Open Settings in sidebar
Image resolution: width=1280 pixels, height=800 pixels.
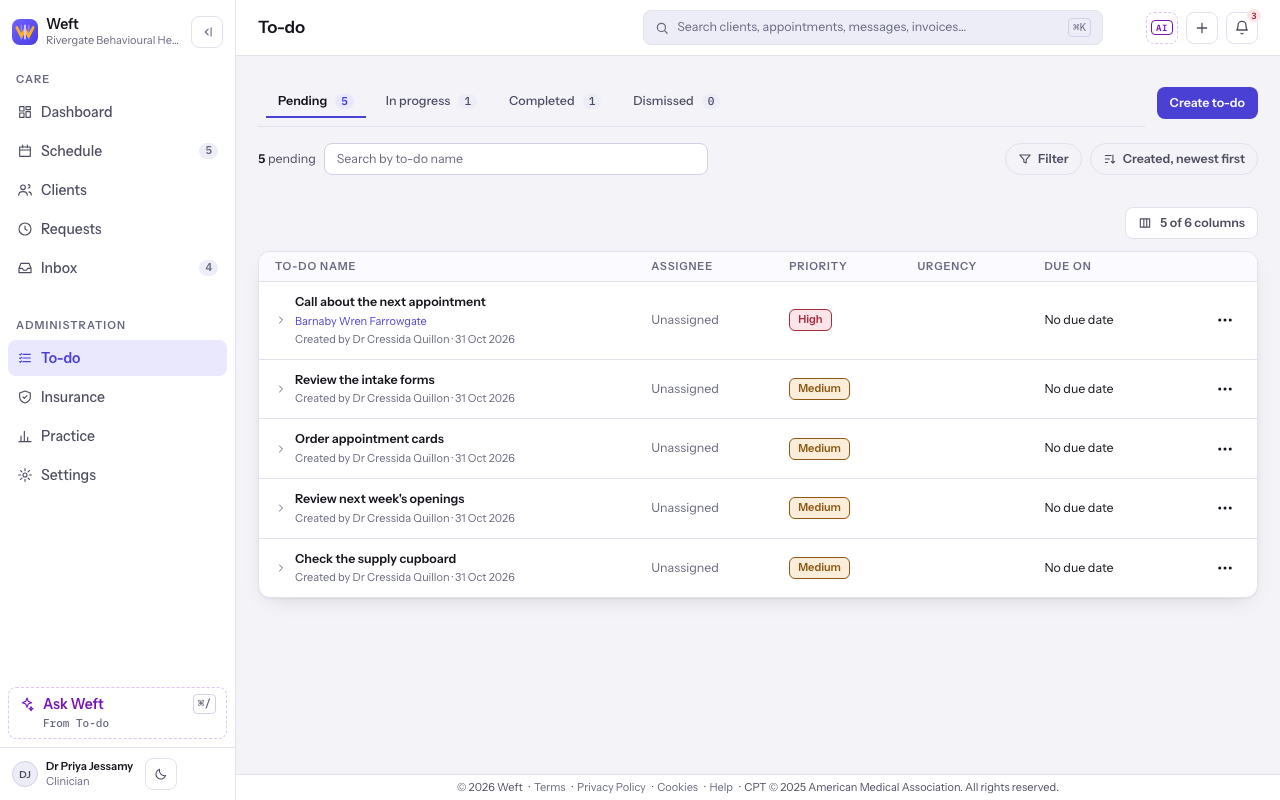[x=117, y=475]
